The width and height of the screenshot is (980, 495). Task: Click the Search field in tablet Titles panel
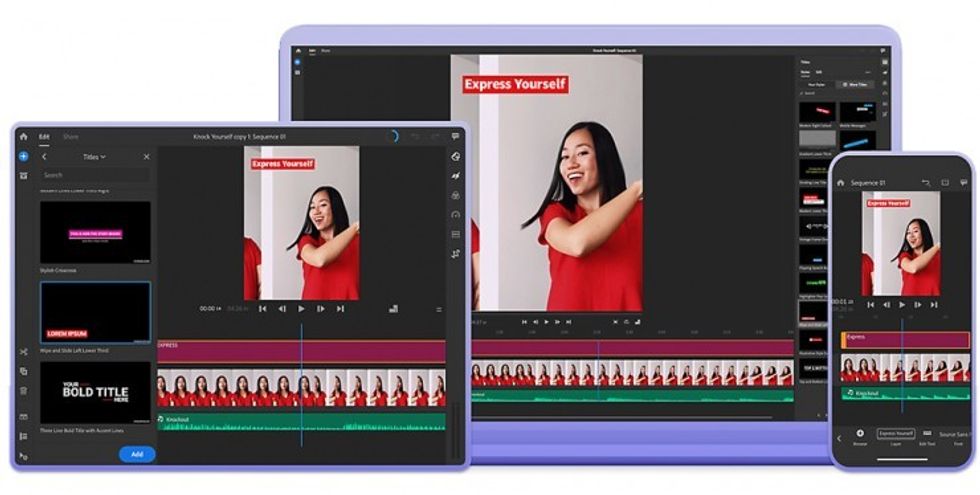point(95,175)
